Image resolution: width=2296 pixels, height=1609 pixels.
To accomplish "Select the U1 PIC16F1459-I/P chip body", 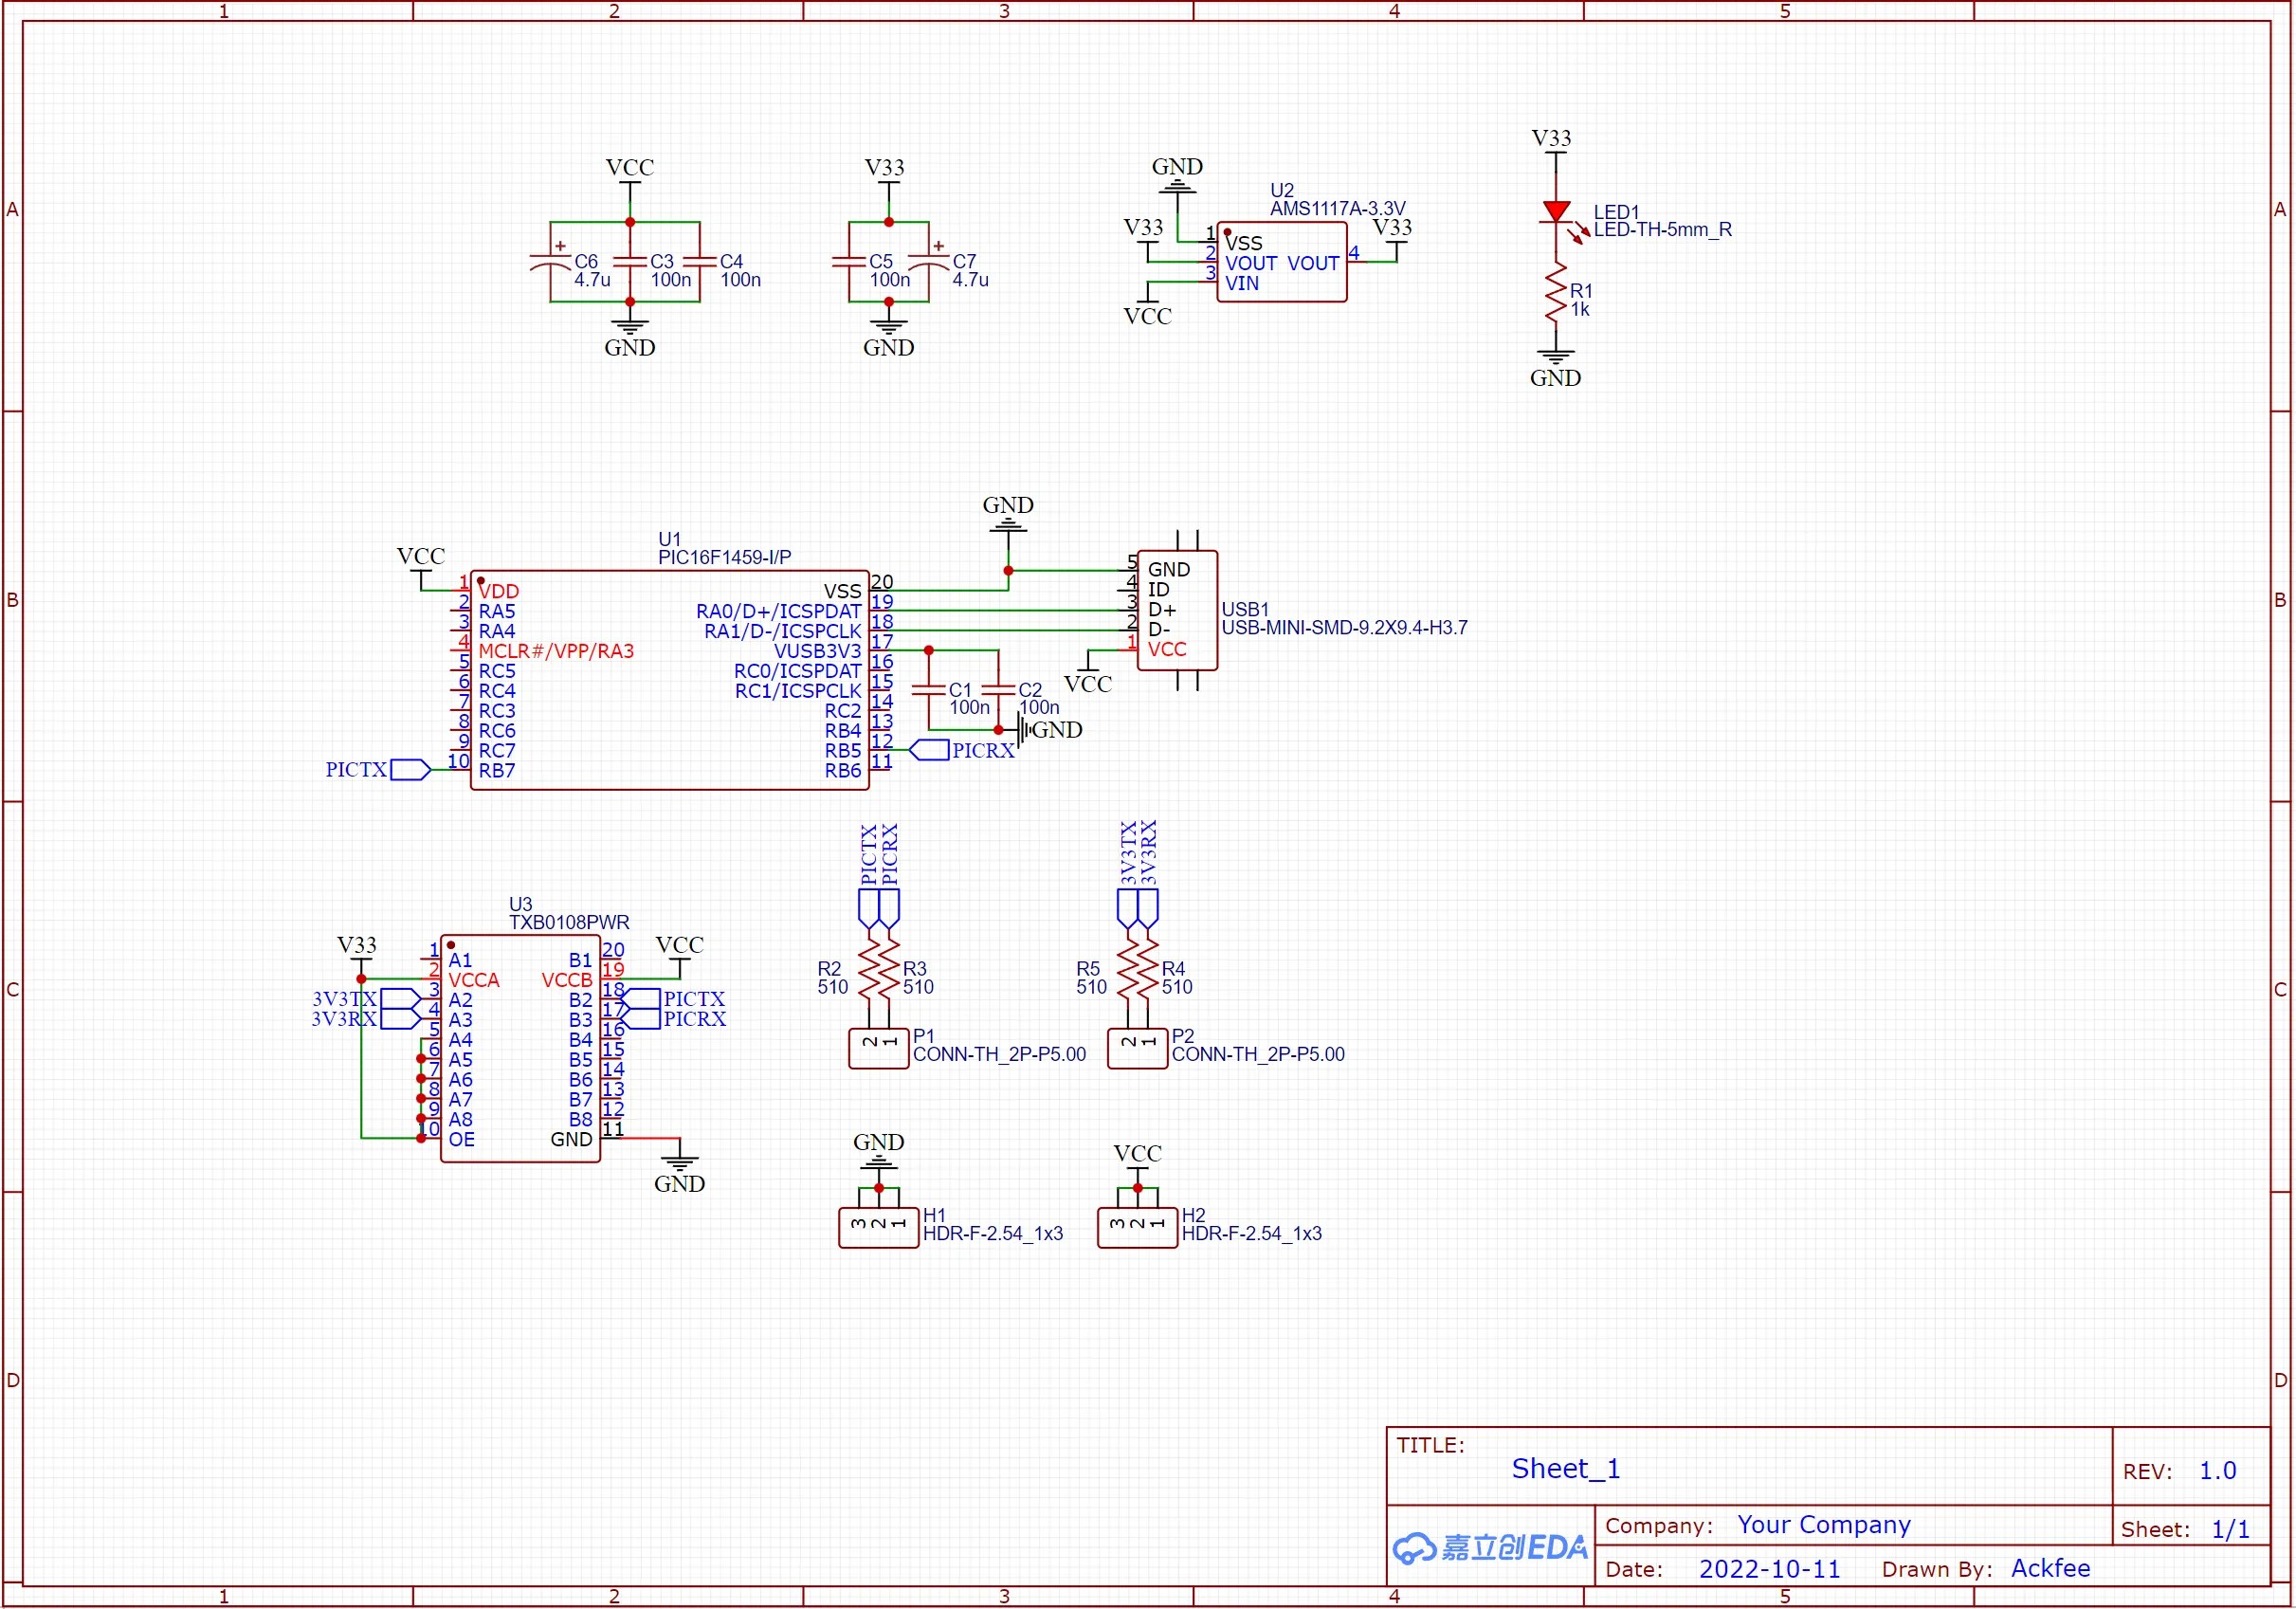I will [x=668, y=680].
